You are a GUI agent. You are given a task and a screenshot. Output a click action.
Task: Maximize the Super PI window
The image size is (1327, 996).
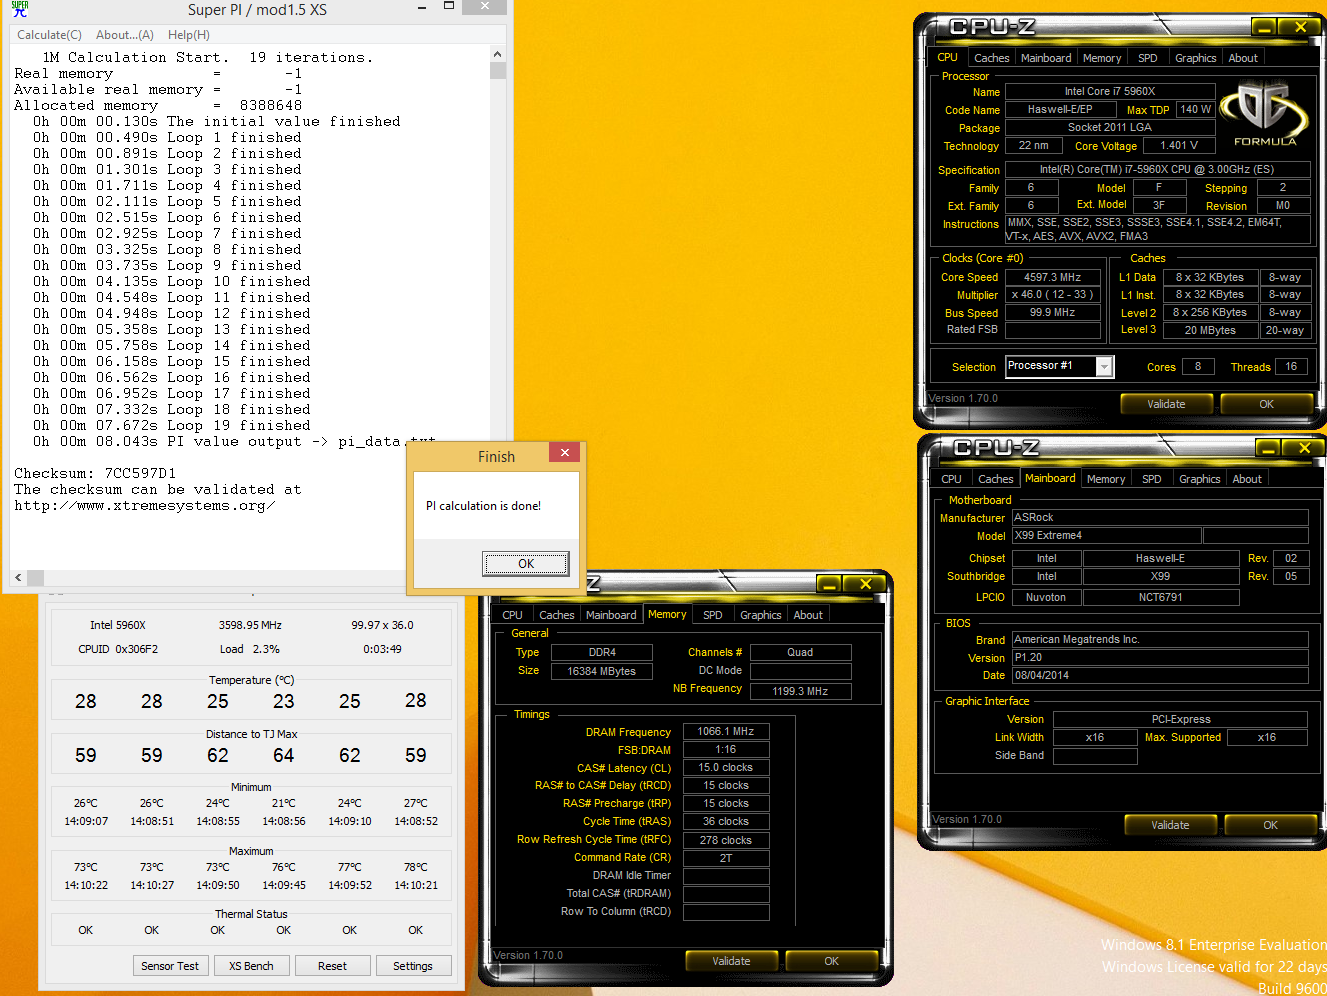(449, 7)
